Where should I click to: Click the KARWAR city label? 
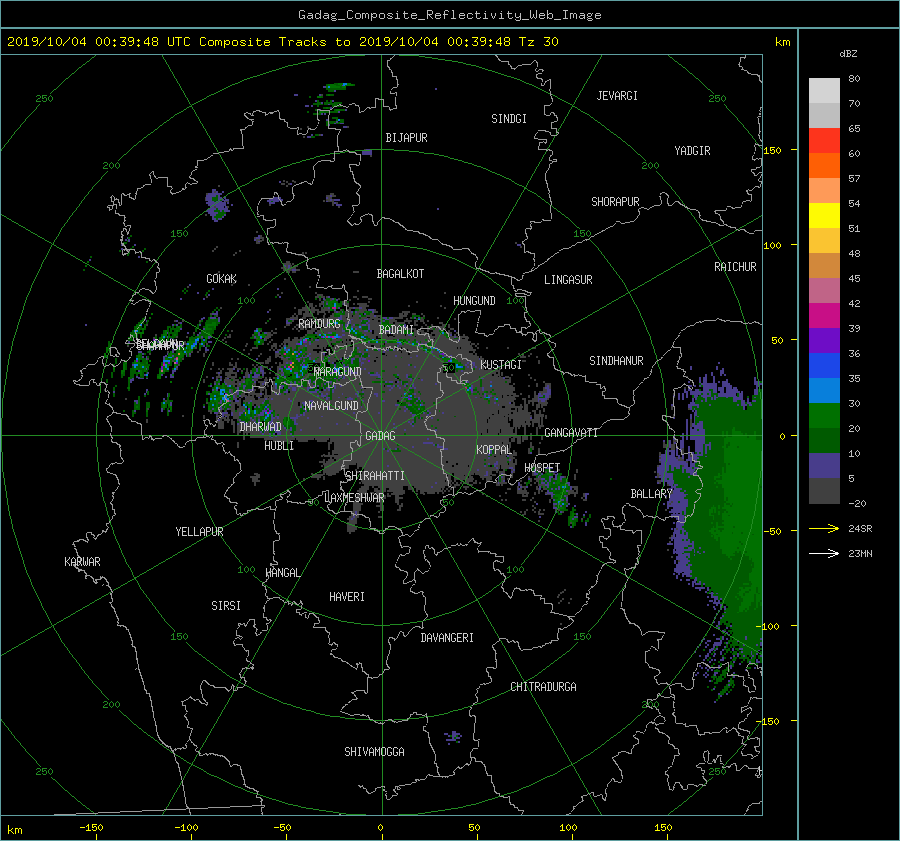pos(82,561)
